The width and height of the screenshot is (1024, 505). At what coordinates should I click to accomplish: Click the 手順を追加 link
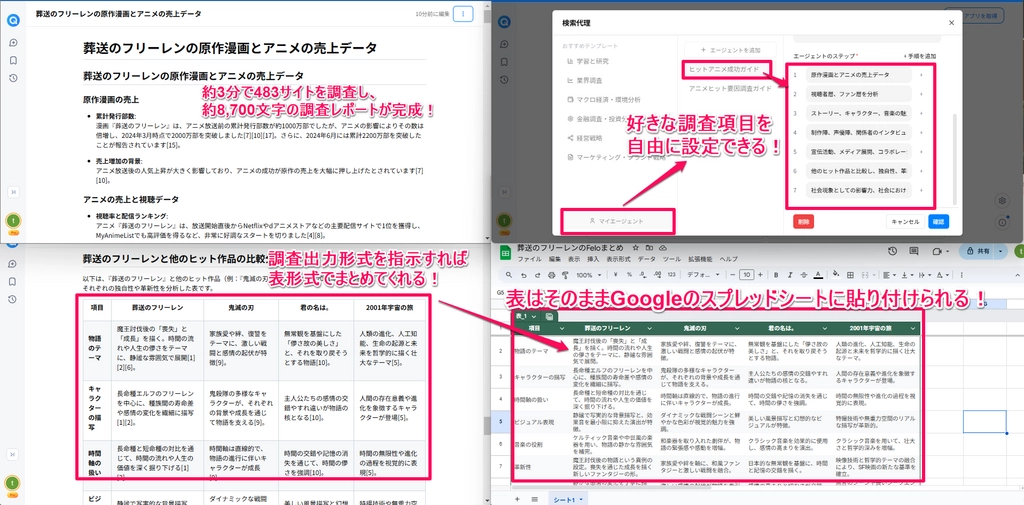click(x=920, y=57)
